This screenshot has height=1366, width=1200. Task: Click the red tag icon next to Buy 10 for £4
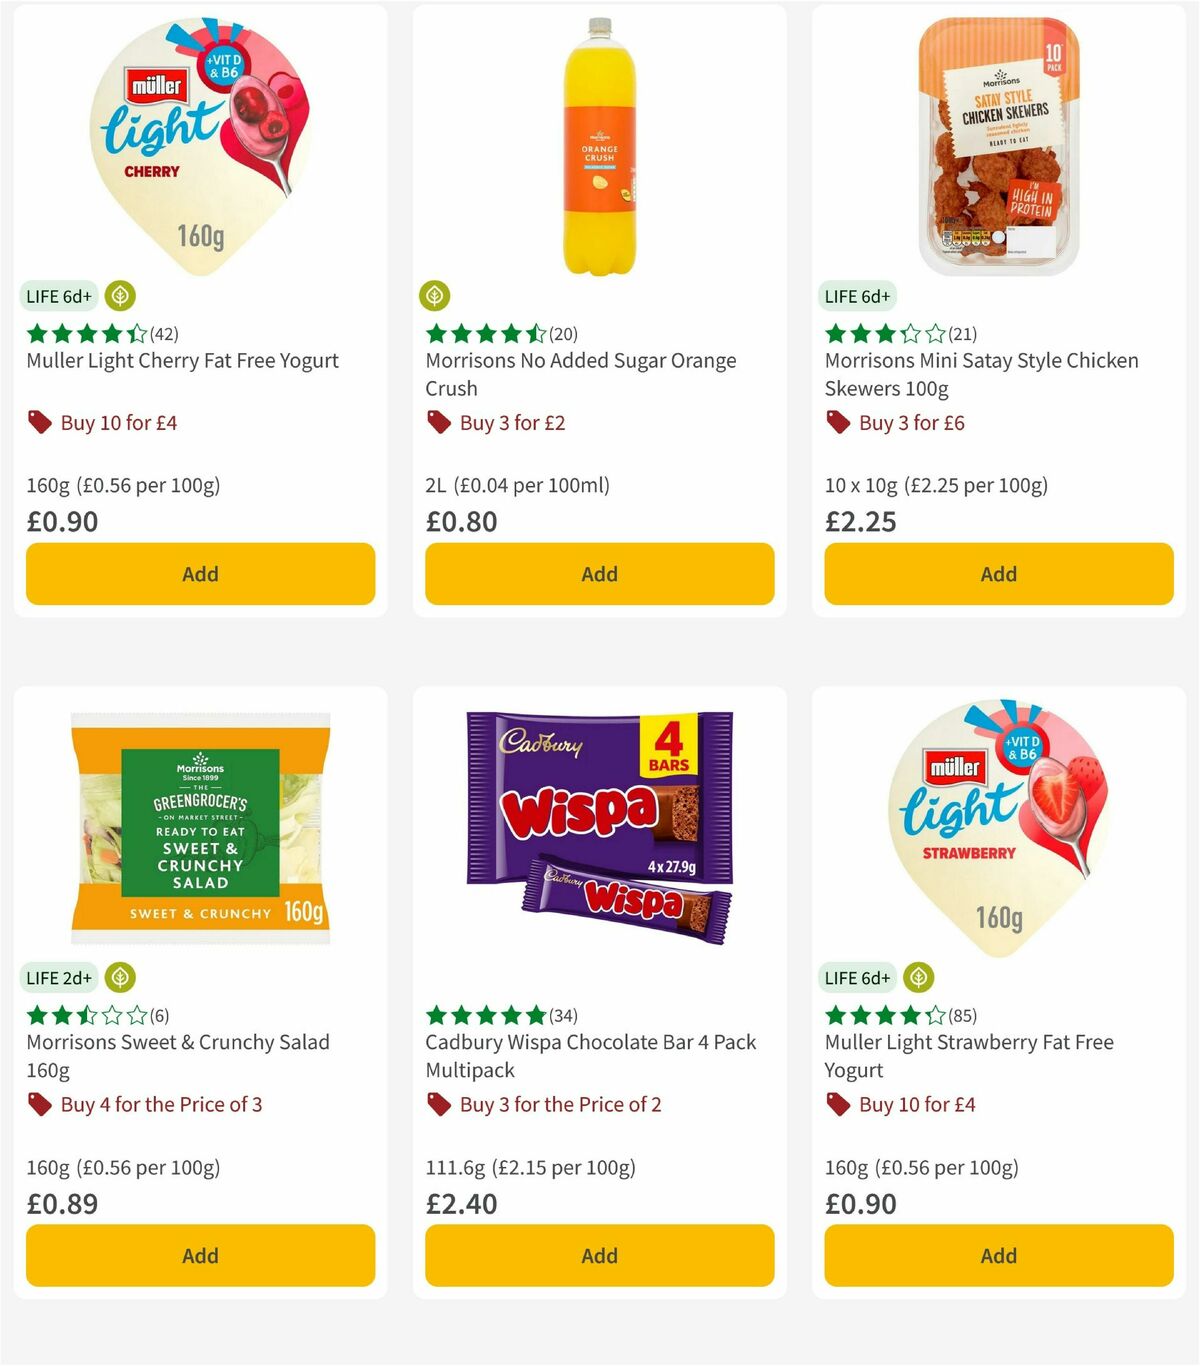click(x=40, y=422)
